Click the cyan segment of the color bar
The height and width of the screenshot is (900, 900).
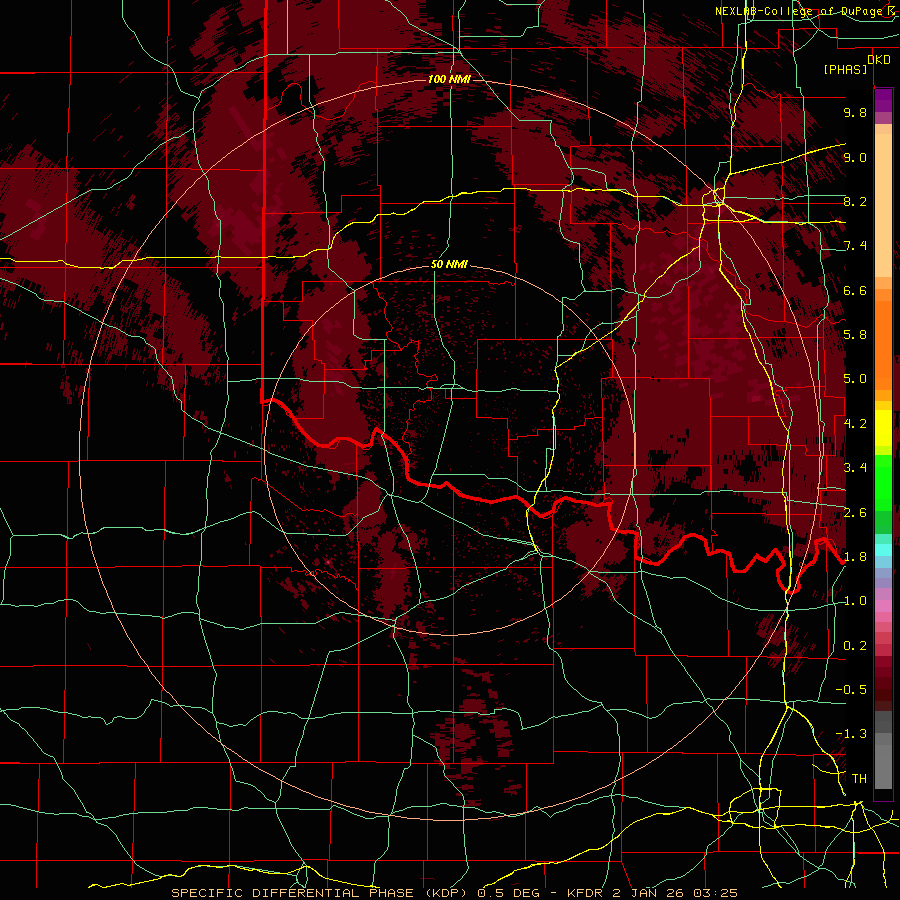[x=883, y=550]
